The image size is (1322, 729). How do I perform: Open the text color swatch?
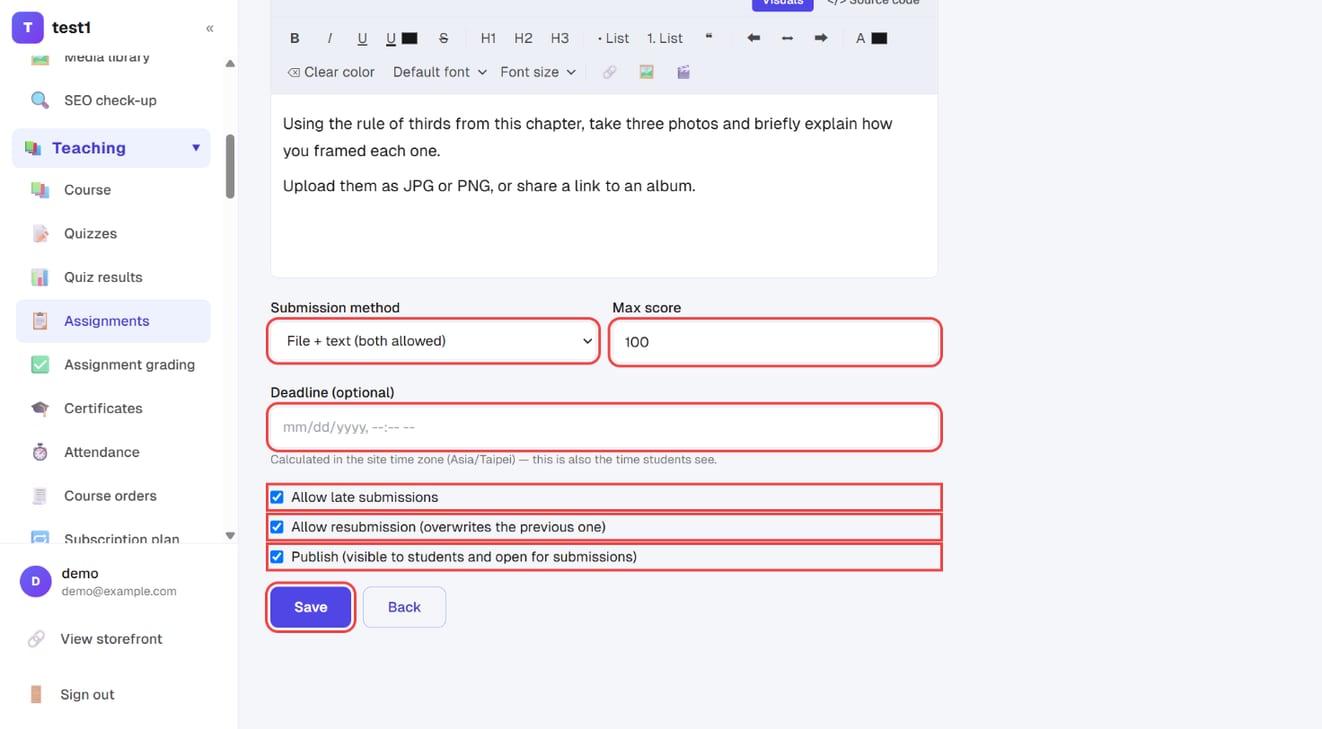pos(880,38)
